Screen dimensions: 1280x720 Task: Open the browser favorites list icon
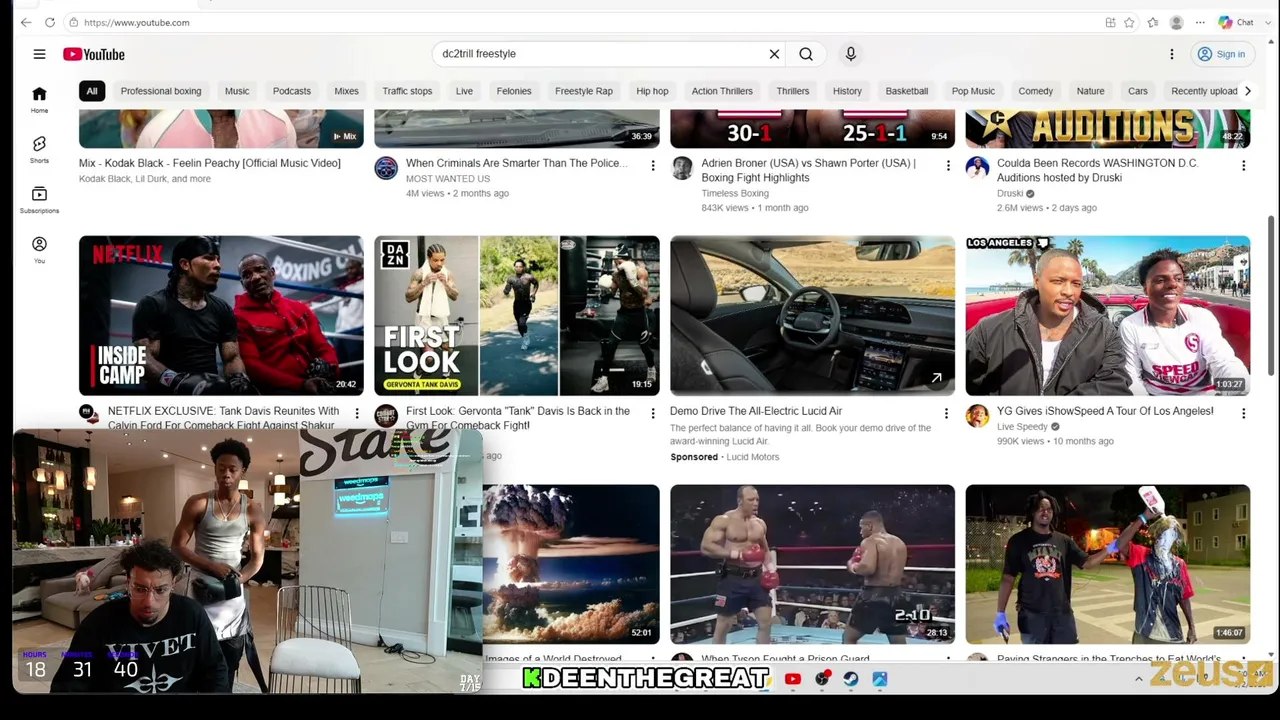1153,22
